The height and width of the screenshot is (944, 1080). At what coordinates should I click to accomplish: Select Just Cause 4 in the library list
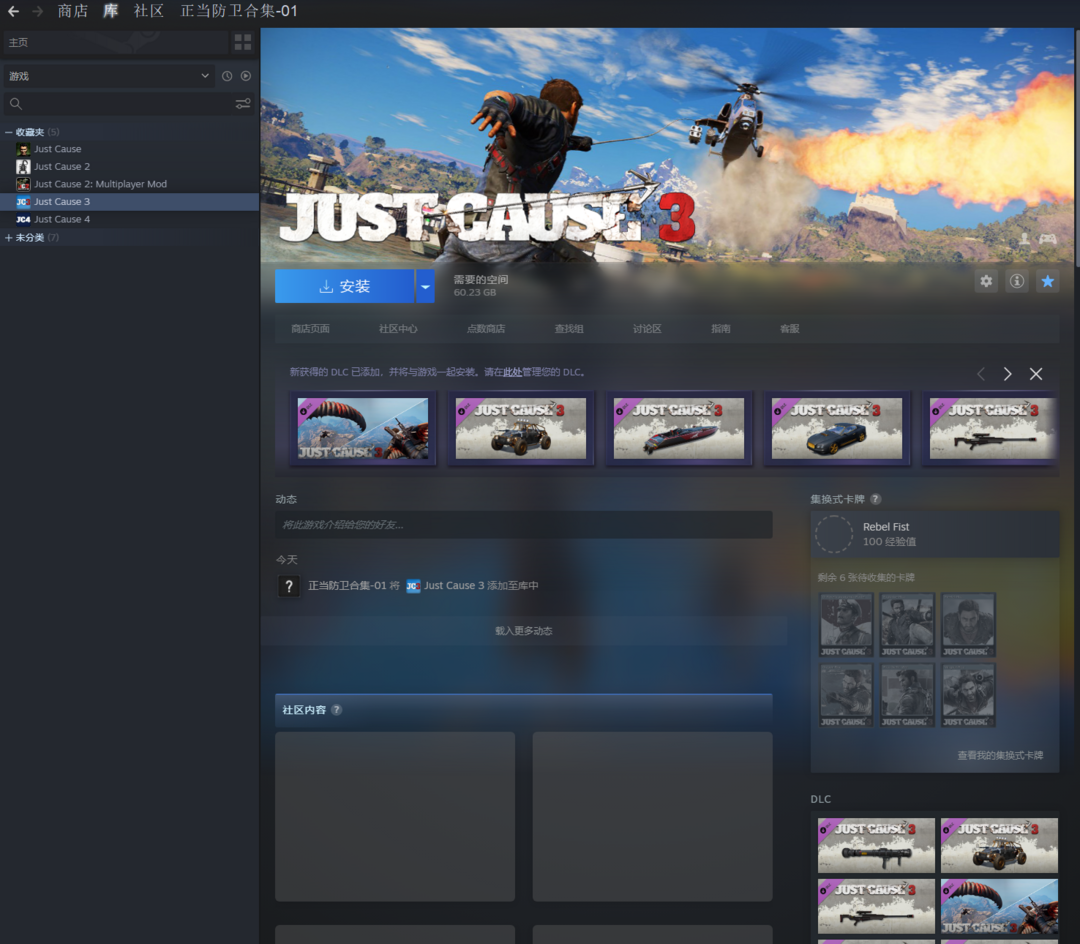click(62, 219)
